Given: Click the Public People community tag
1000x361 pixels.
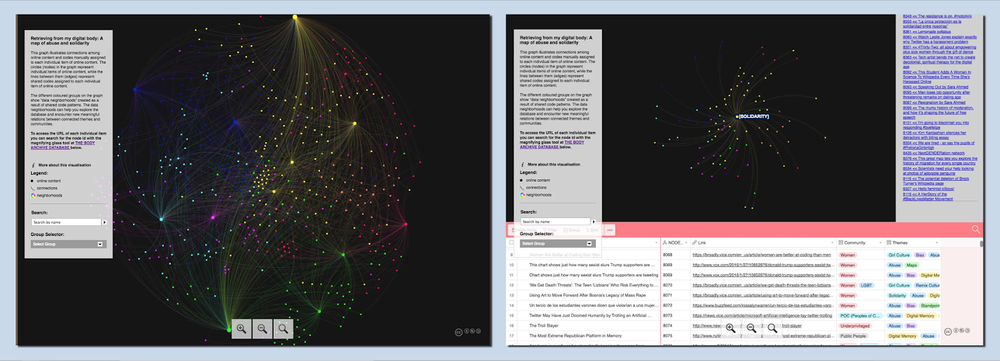Looking at the screenshot, I should [853, 335].
